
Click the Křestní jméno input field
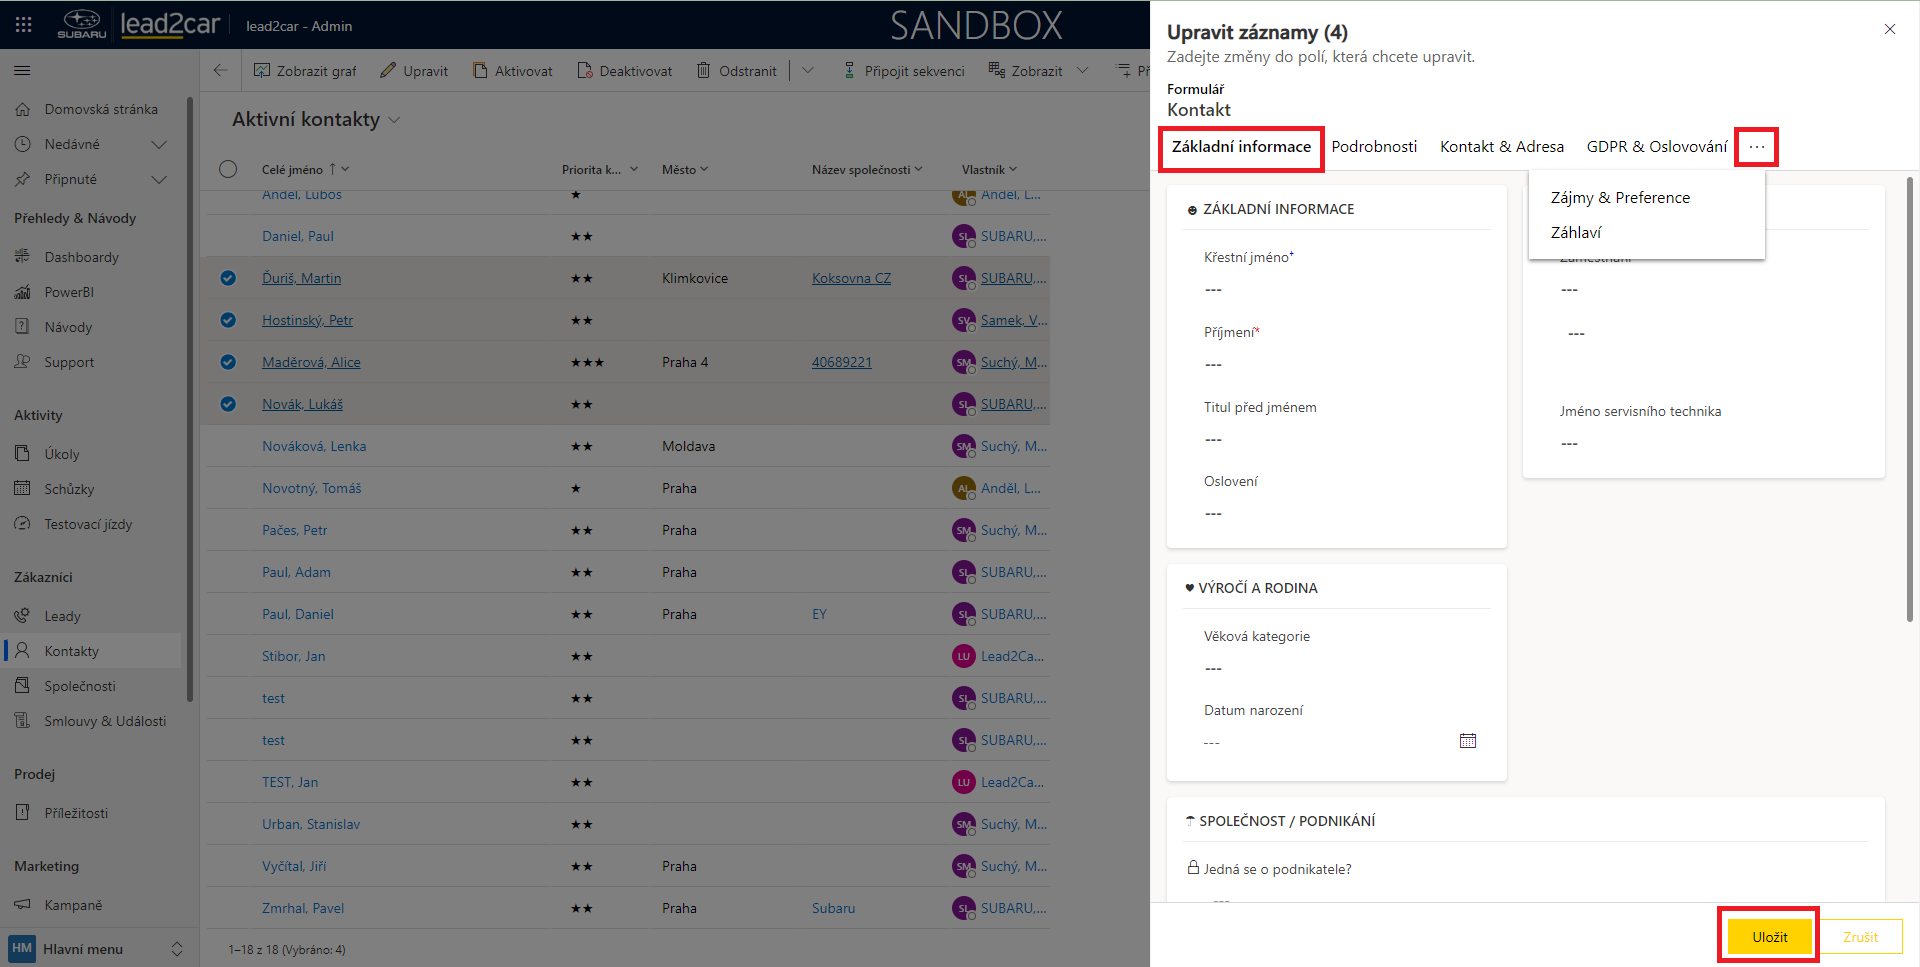(1335, 289)
